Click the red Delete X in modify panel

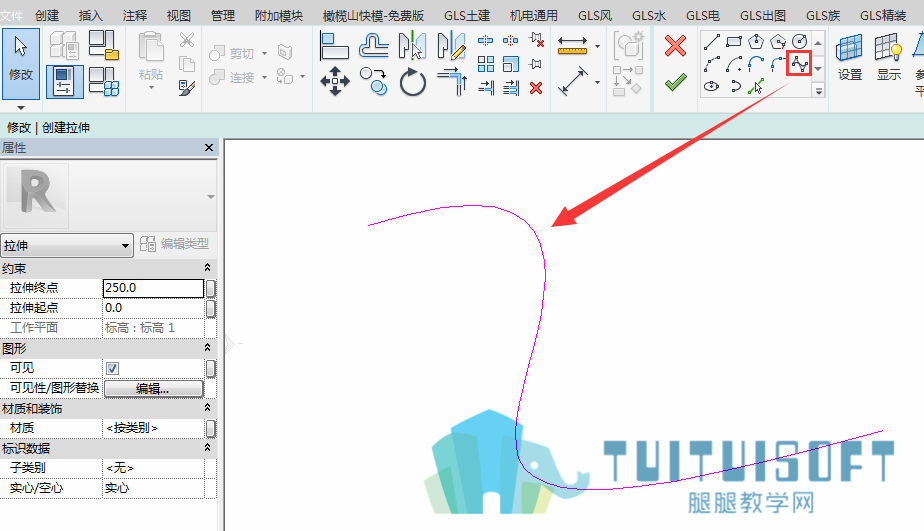click(536, 88)
